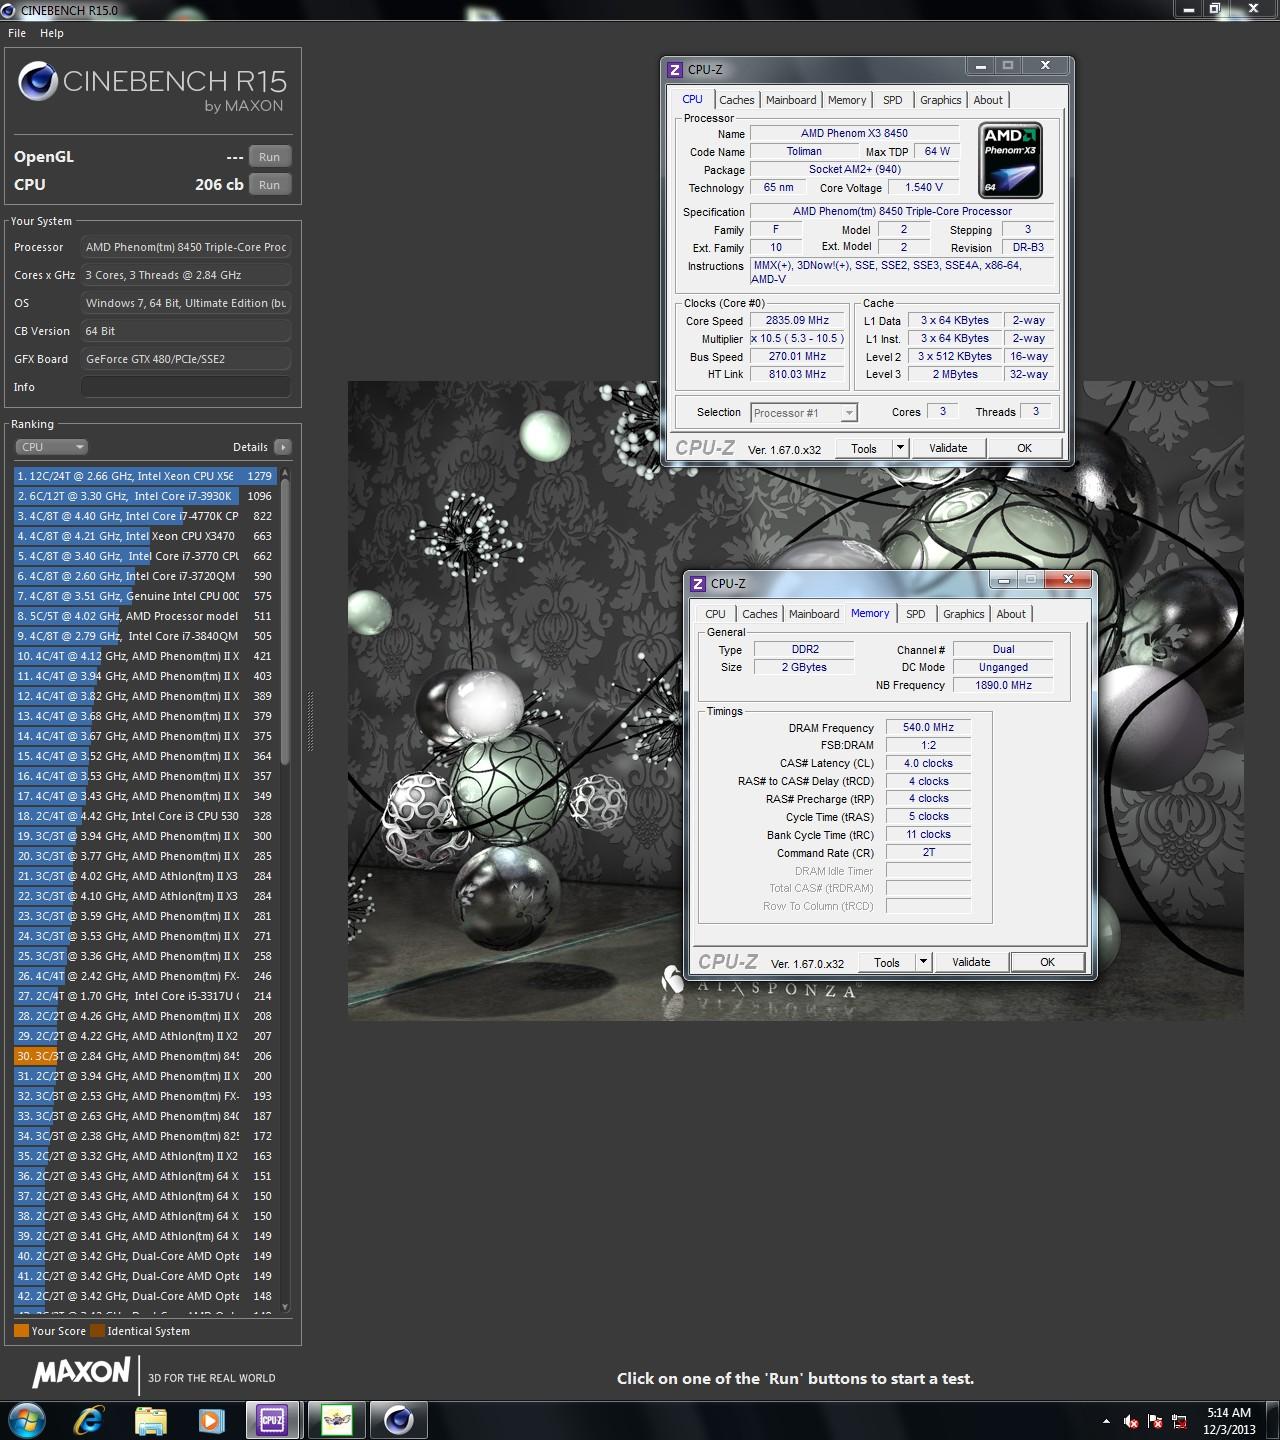Click the GFX Board field GeForce GTX 480
The image size is (1280, 1440).
coord(186,359)
